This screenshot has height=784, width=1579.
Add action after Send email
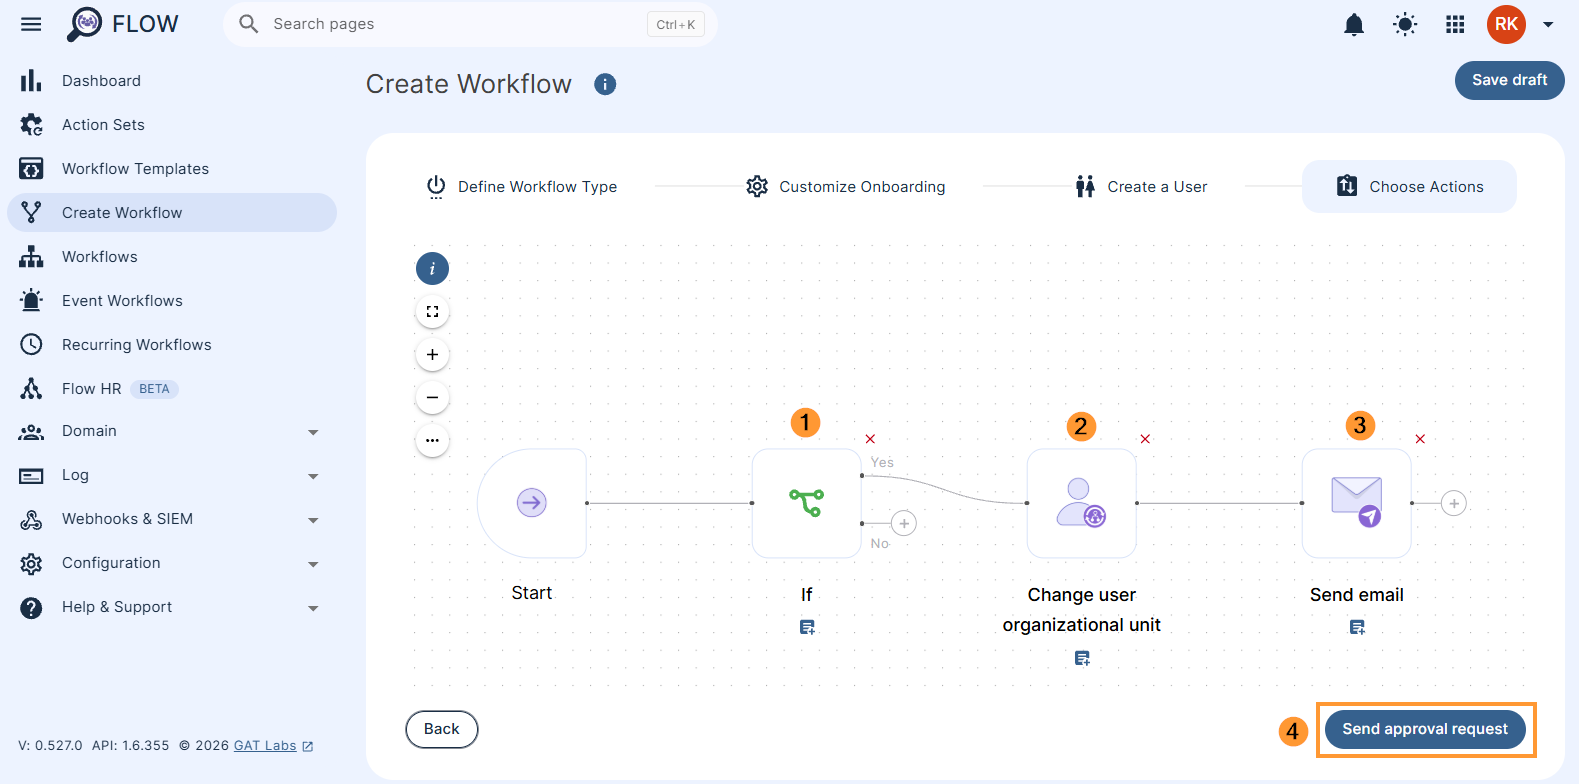(1454, 503)
